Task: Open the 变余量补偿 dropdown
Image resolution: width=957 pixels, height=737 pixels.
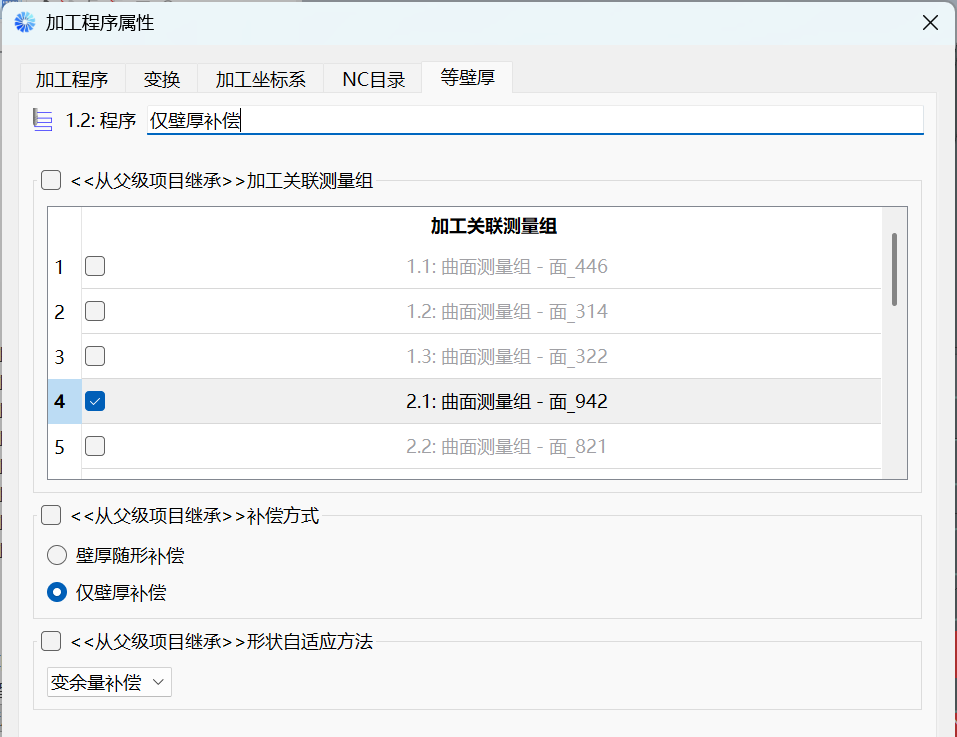Action: coord(110,683)
